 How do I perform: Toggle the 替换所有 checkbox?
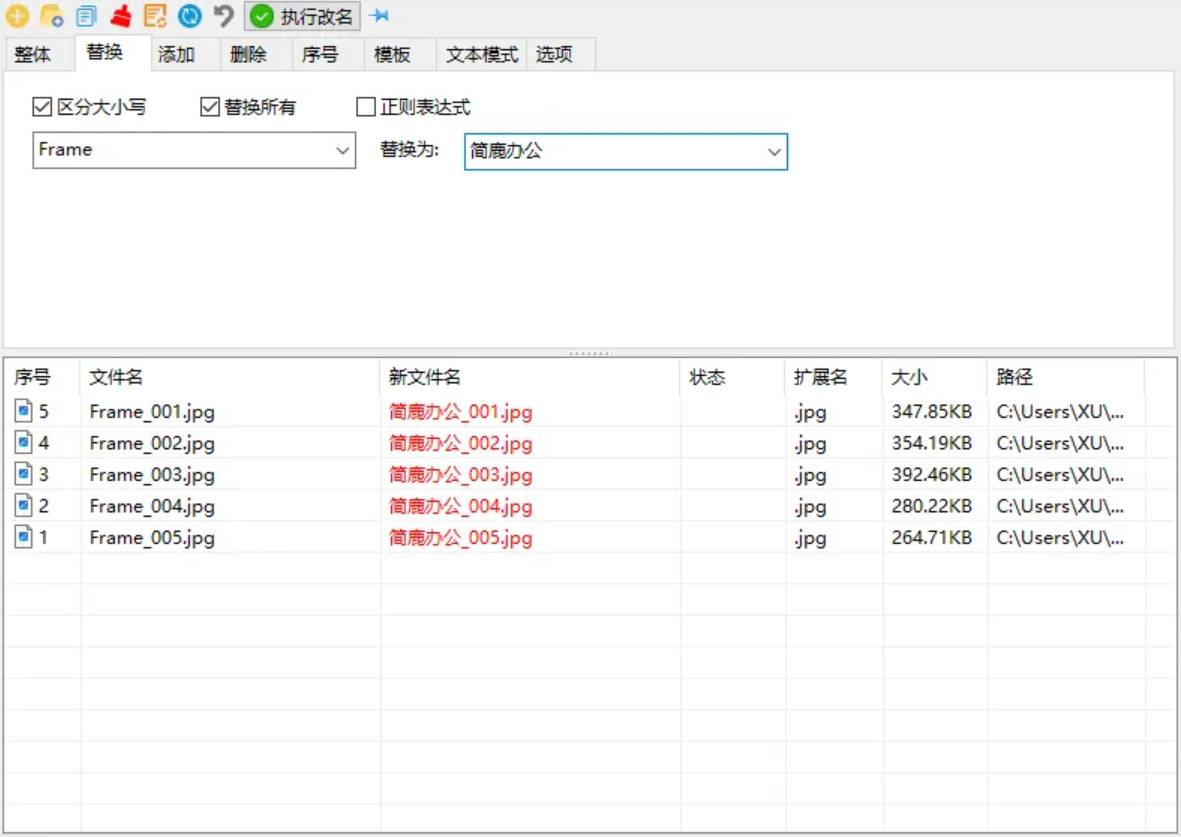coord(209,107)
